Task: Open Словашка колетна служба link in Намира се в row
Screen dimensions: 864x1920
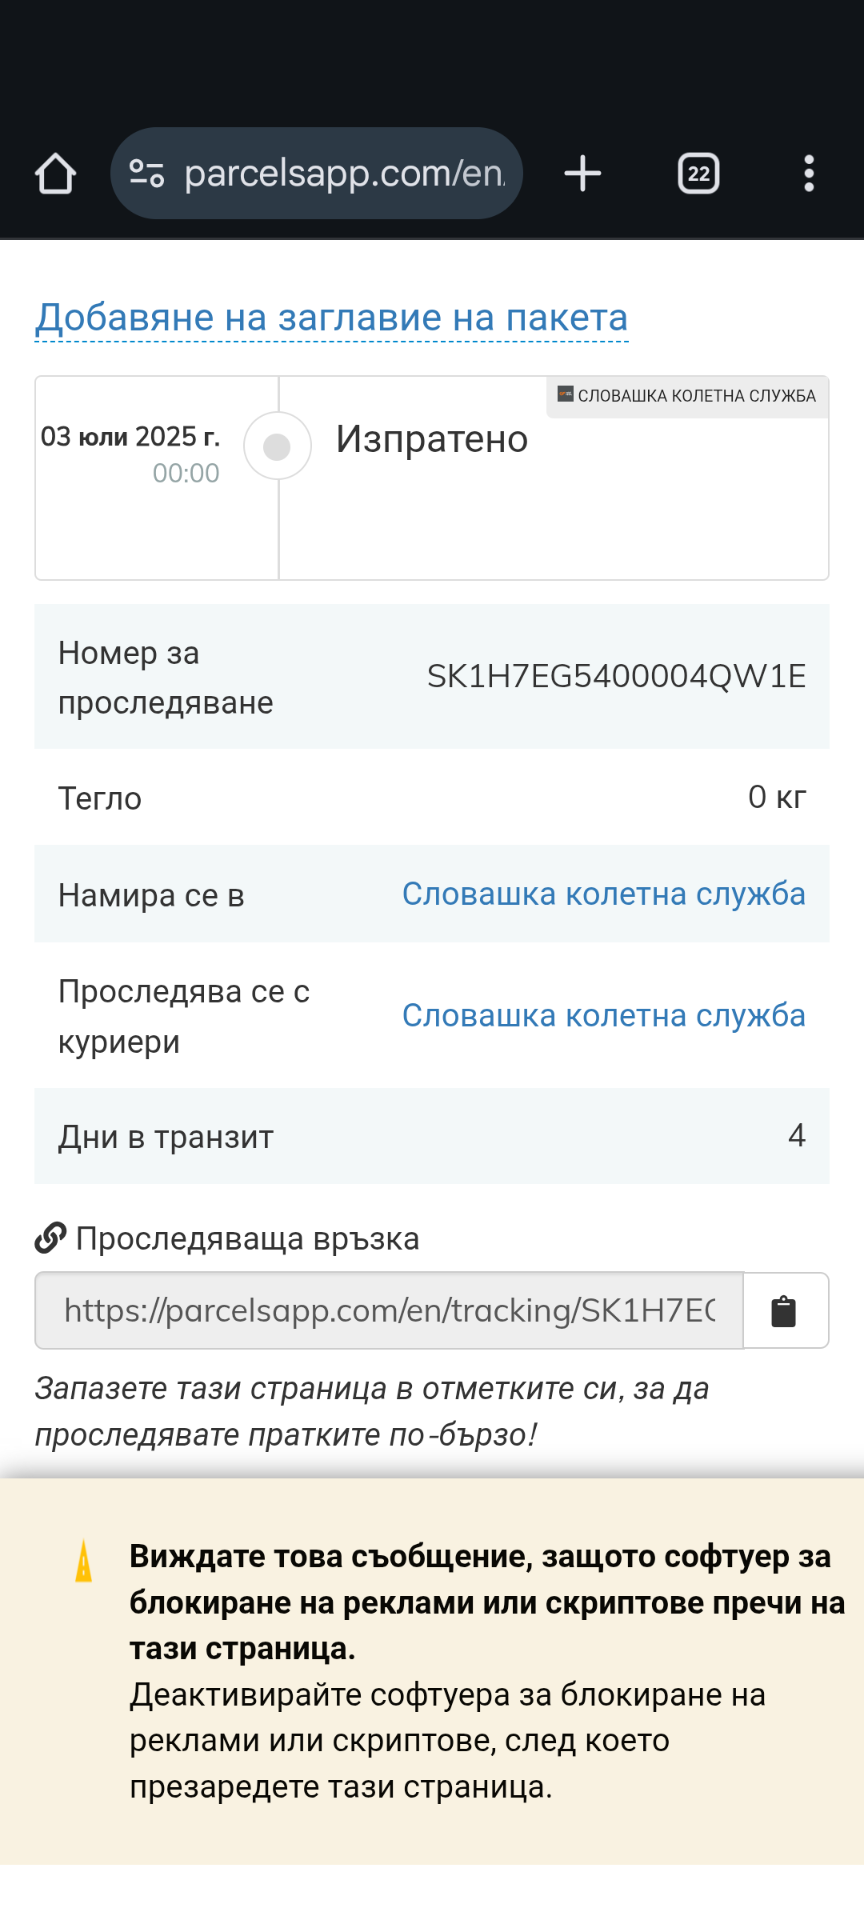Action: [603, 894]
